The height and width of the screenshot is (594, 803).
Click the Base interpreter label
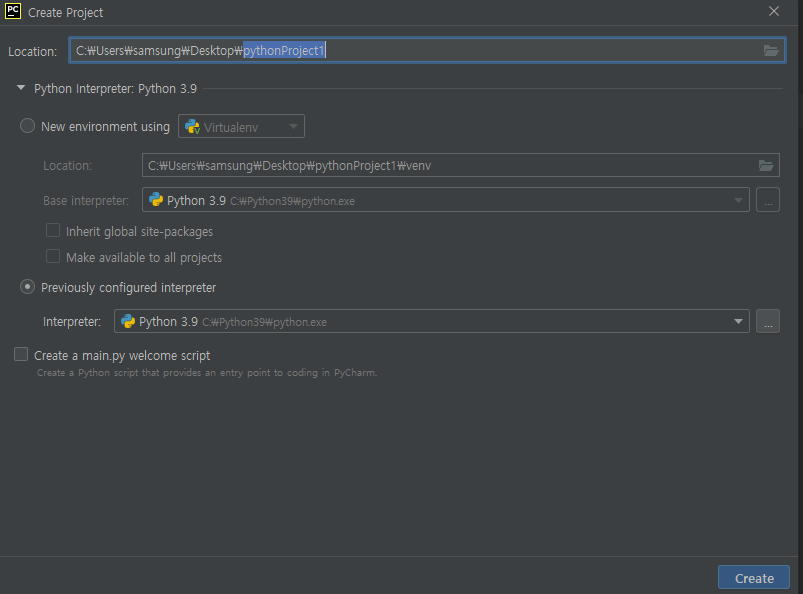[86, 201]
